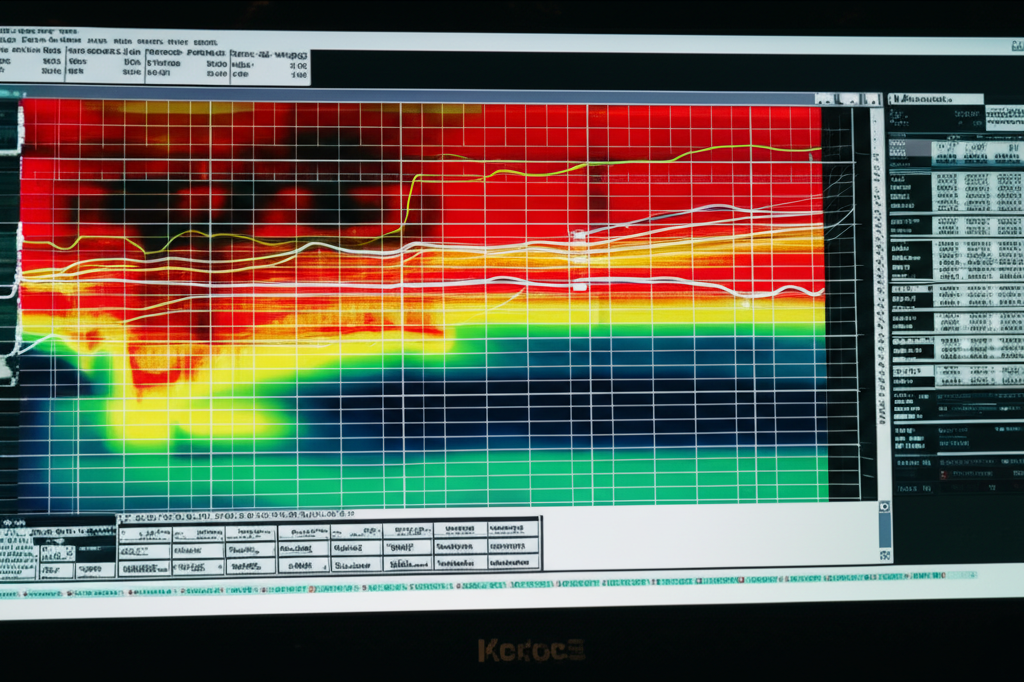
Task: Switch to the bottom-left panel's dark header tab
Action: (x=58, y=527)
